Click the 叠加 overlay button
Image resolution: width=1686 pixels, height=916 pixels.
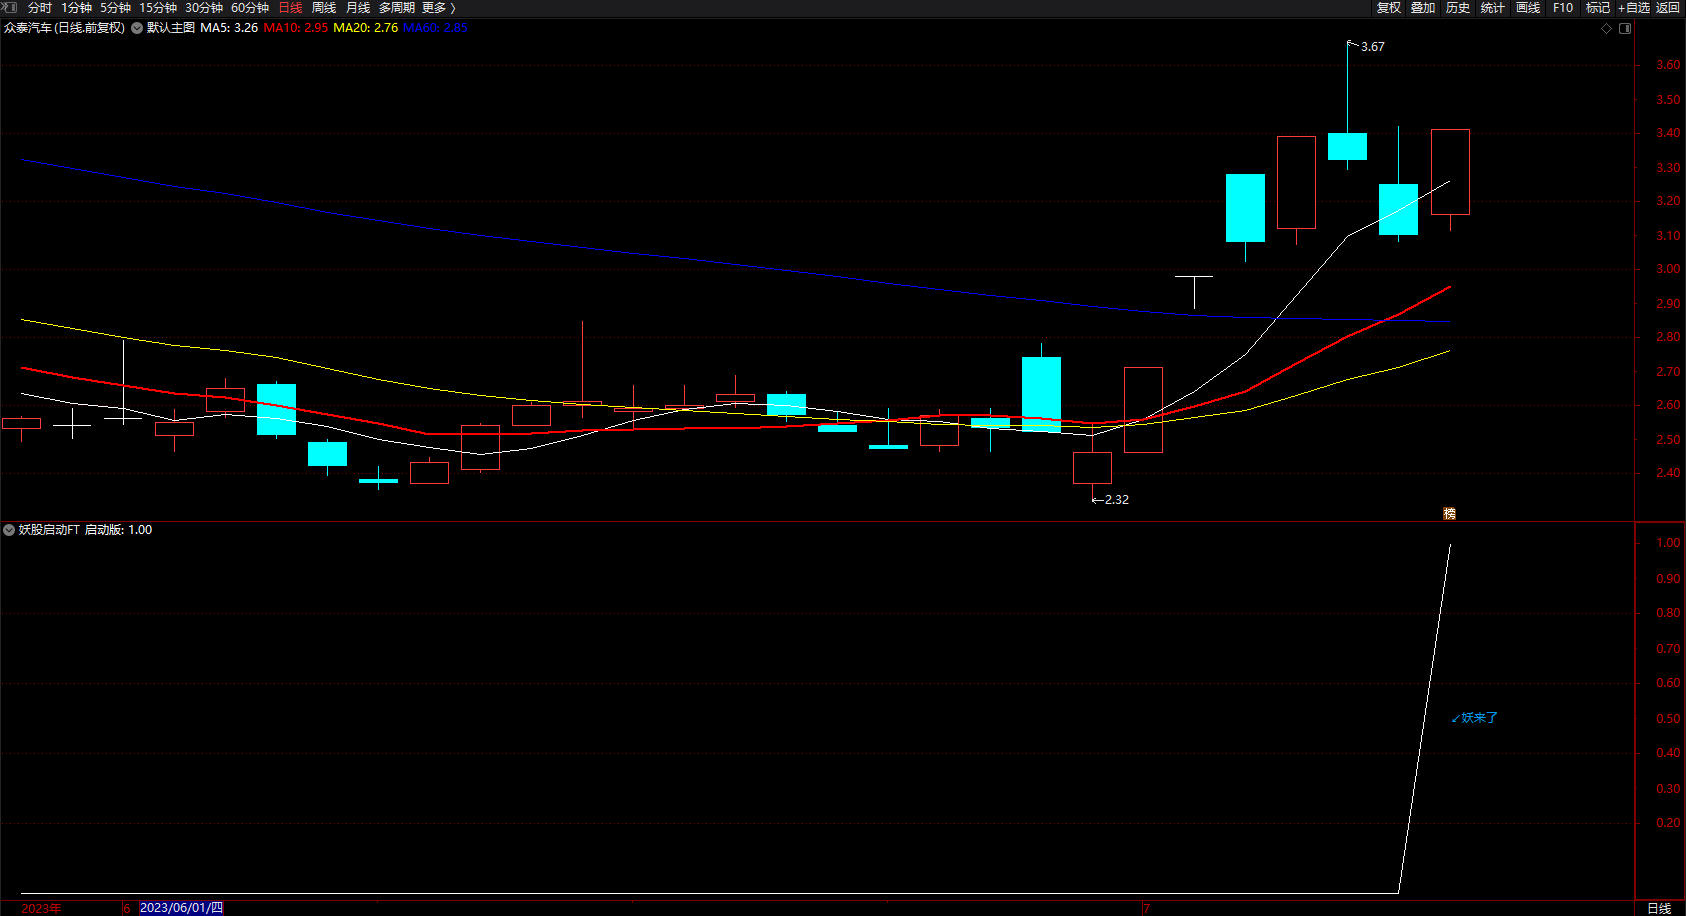tap(1423, 8)
